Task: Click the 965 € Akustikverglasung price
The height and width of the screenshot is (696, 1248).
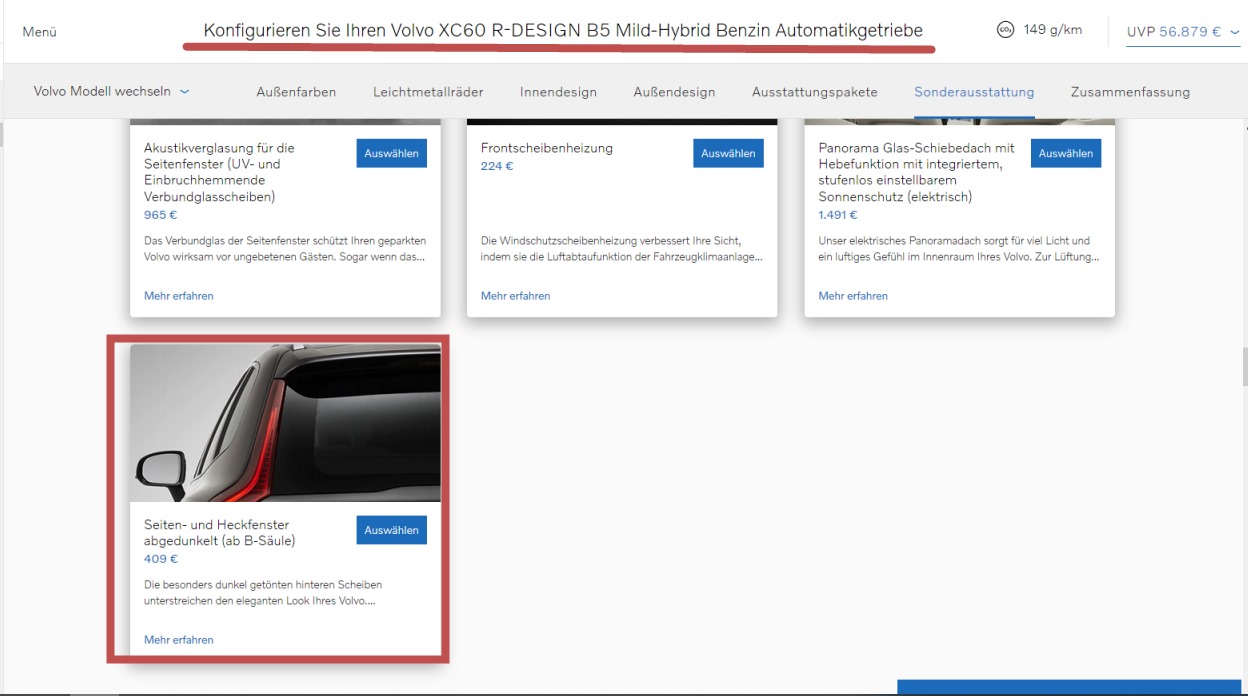Action: pos(160,215)
